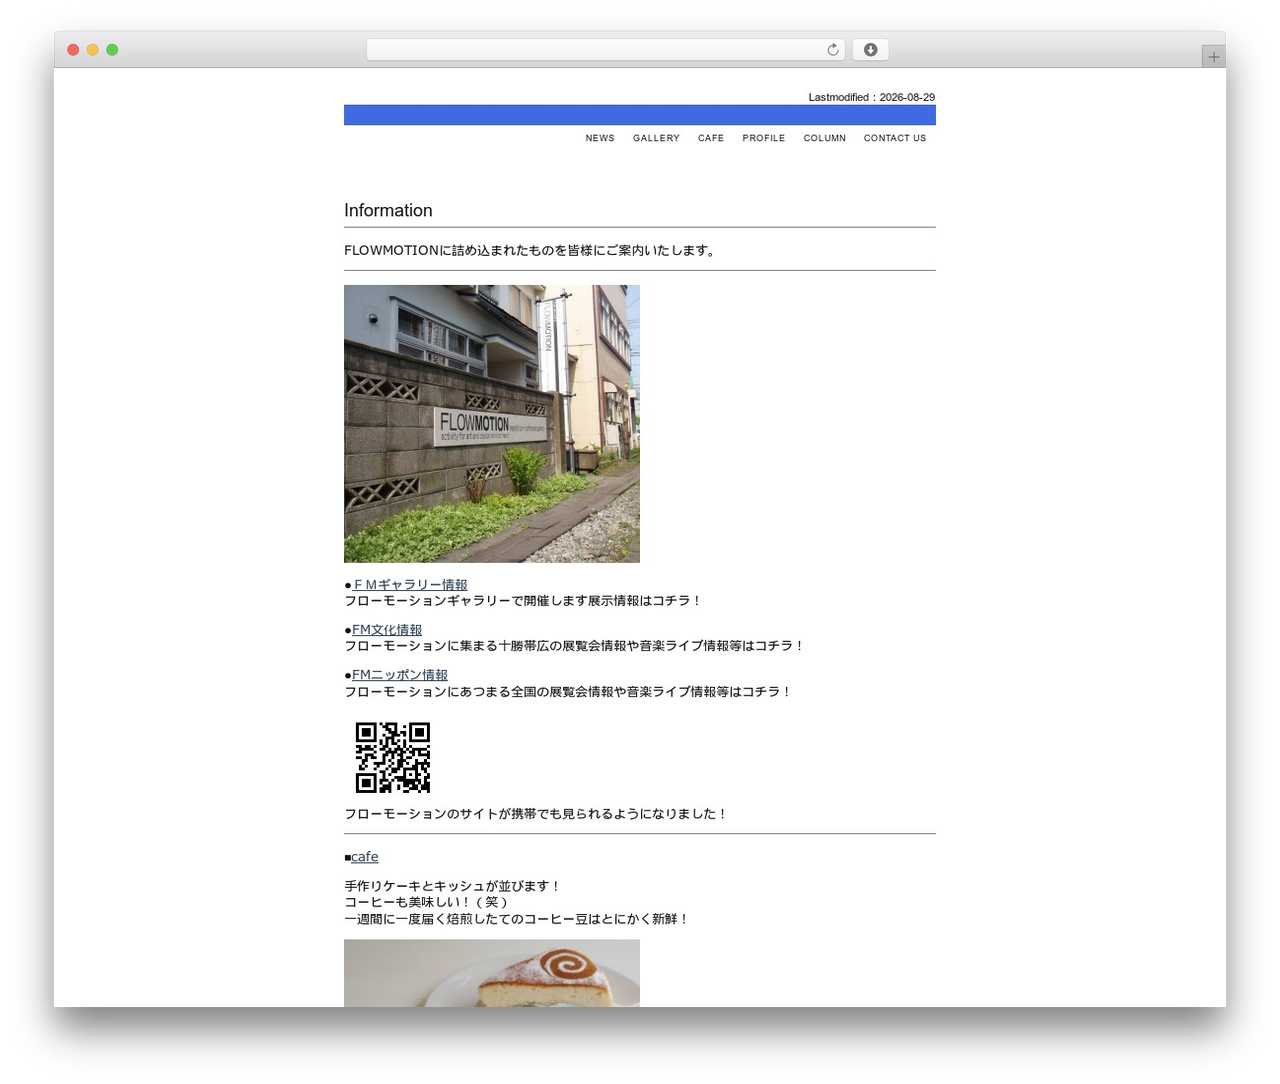Viewport: 1280px width, 1084px height.
Task: Click the Lastmodified date text
Action: [872, 97]
